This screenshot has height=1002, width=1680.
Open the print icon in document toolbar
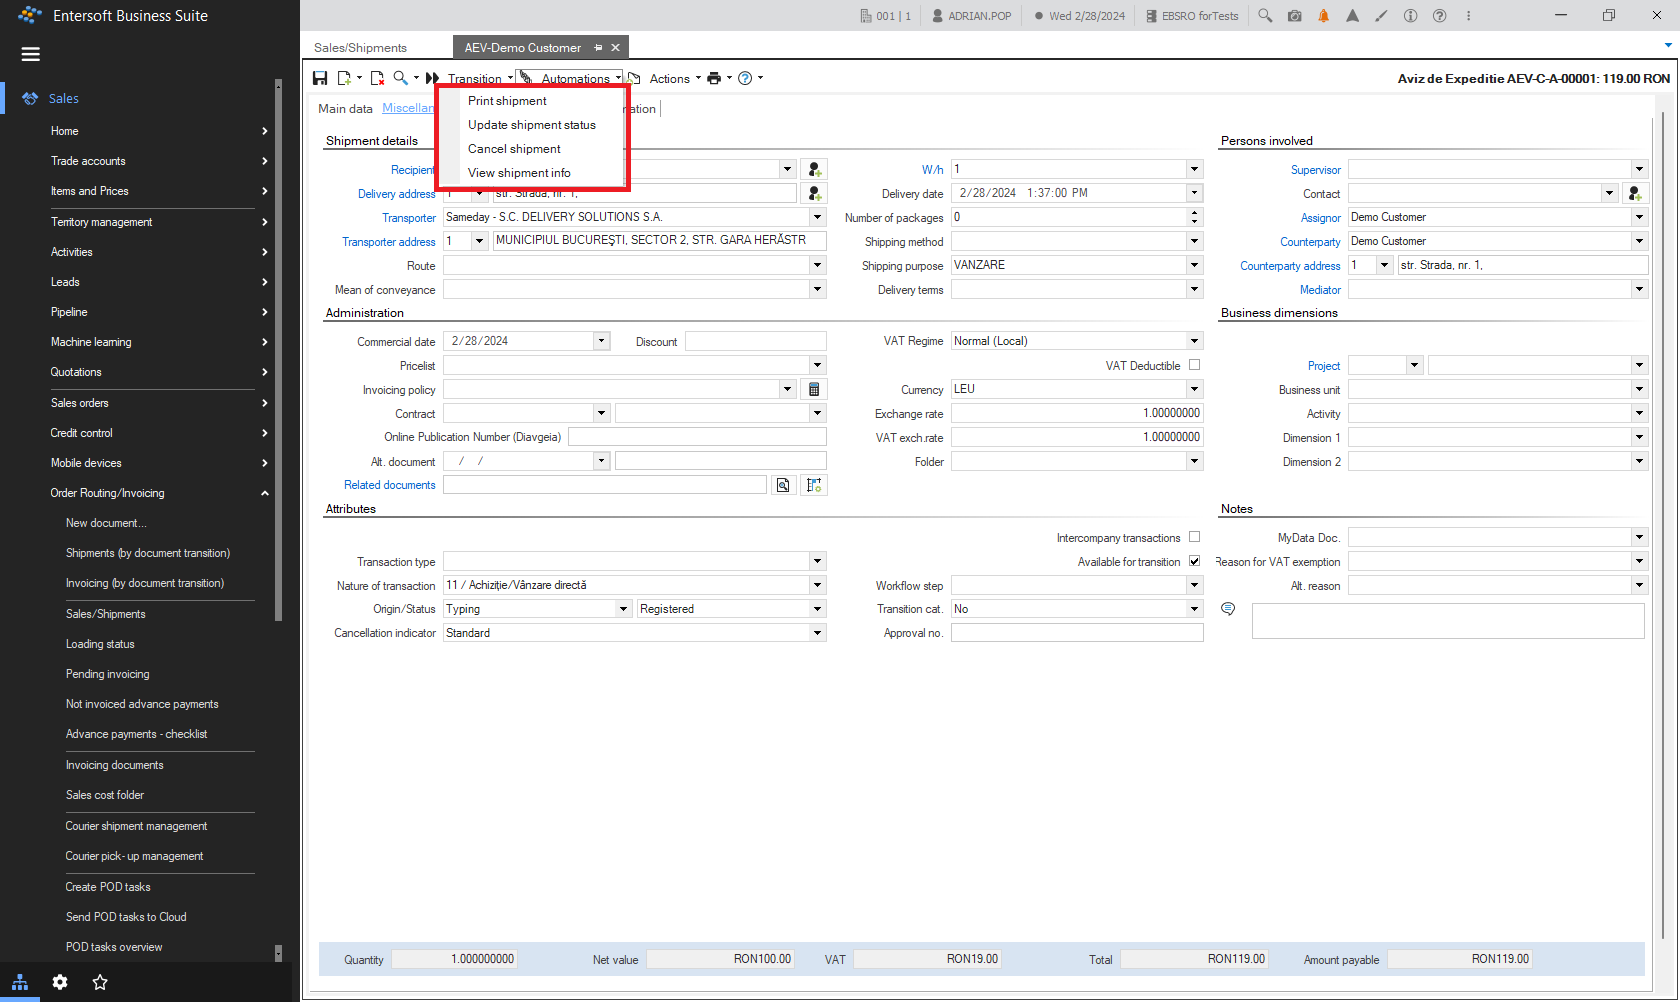[714, 78]
